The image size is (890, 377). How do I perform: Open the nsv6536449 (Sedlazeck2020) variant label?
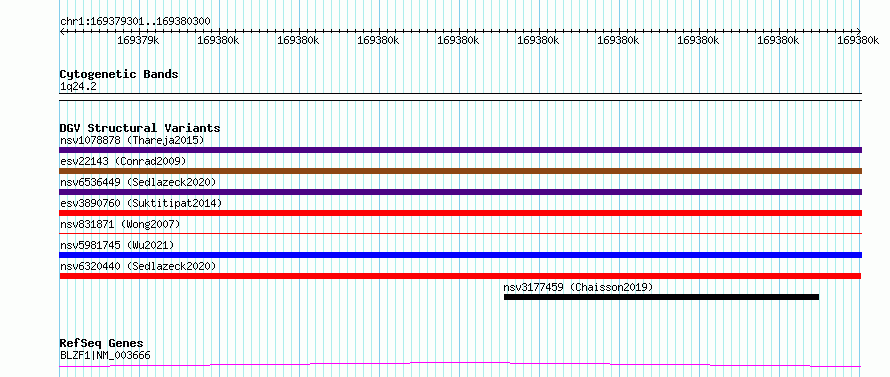(138, 182)
